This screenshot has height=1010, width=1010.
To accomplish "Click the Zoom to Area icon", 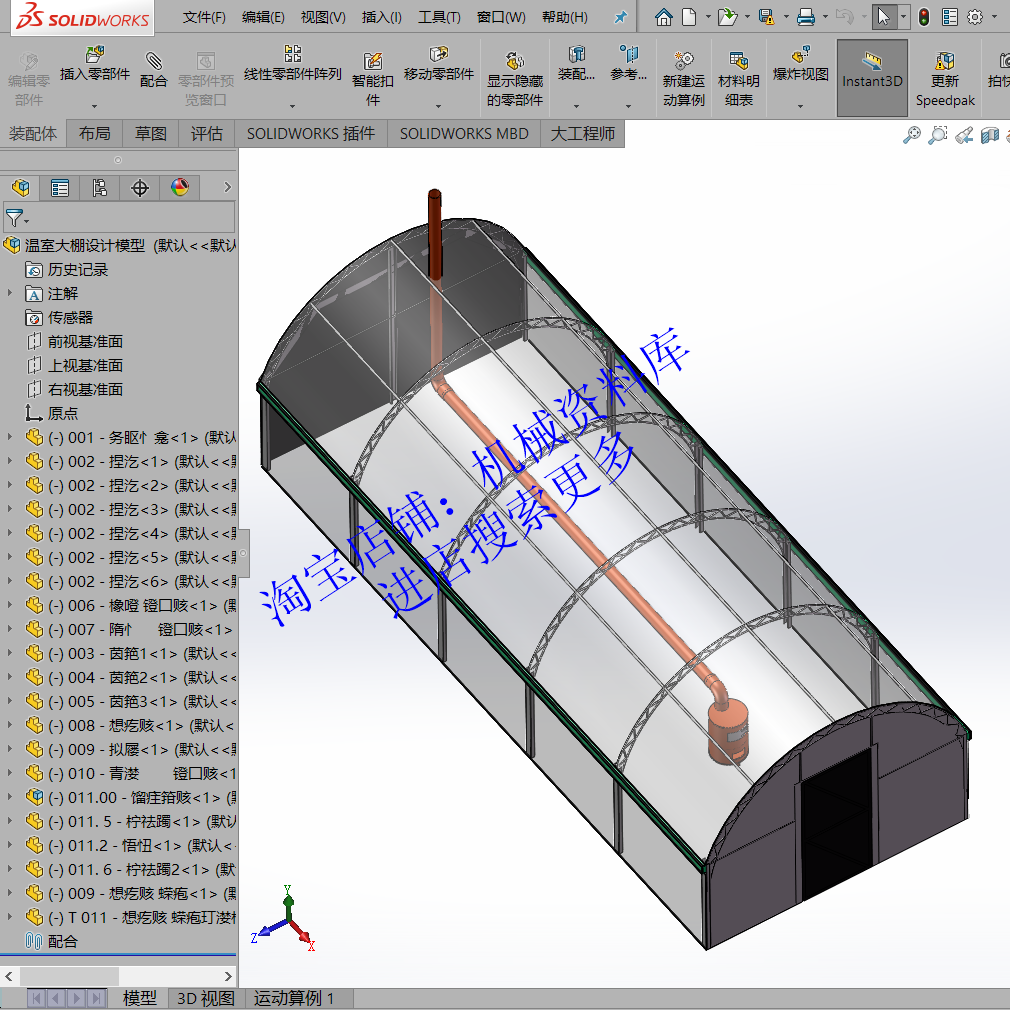I will coord(937,135).
